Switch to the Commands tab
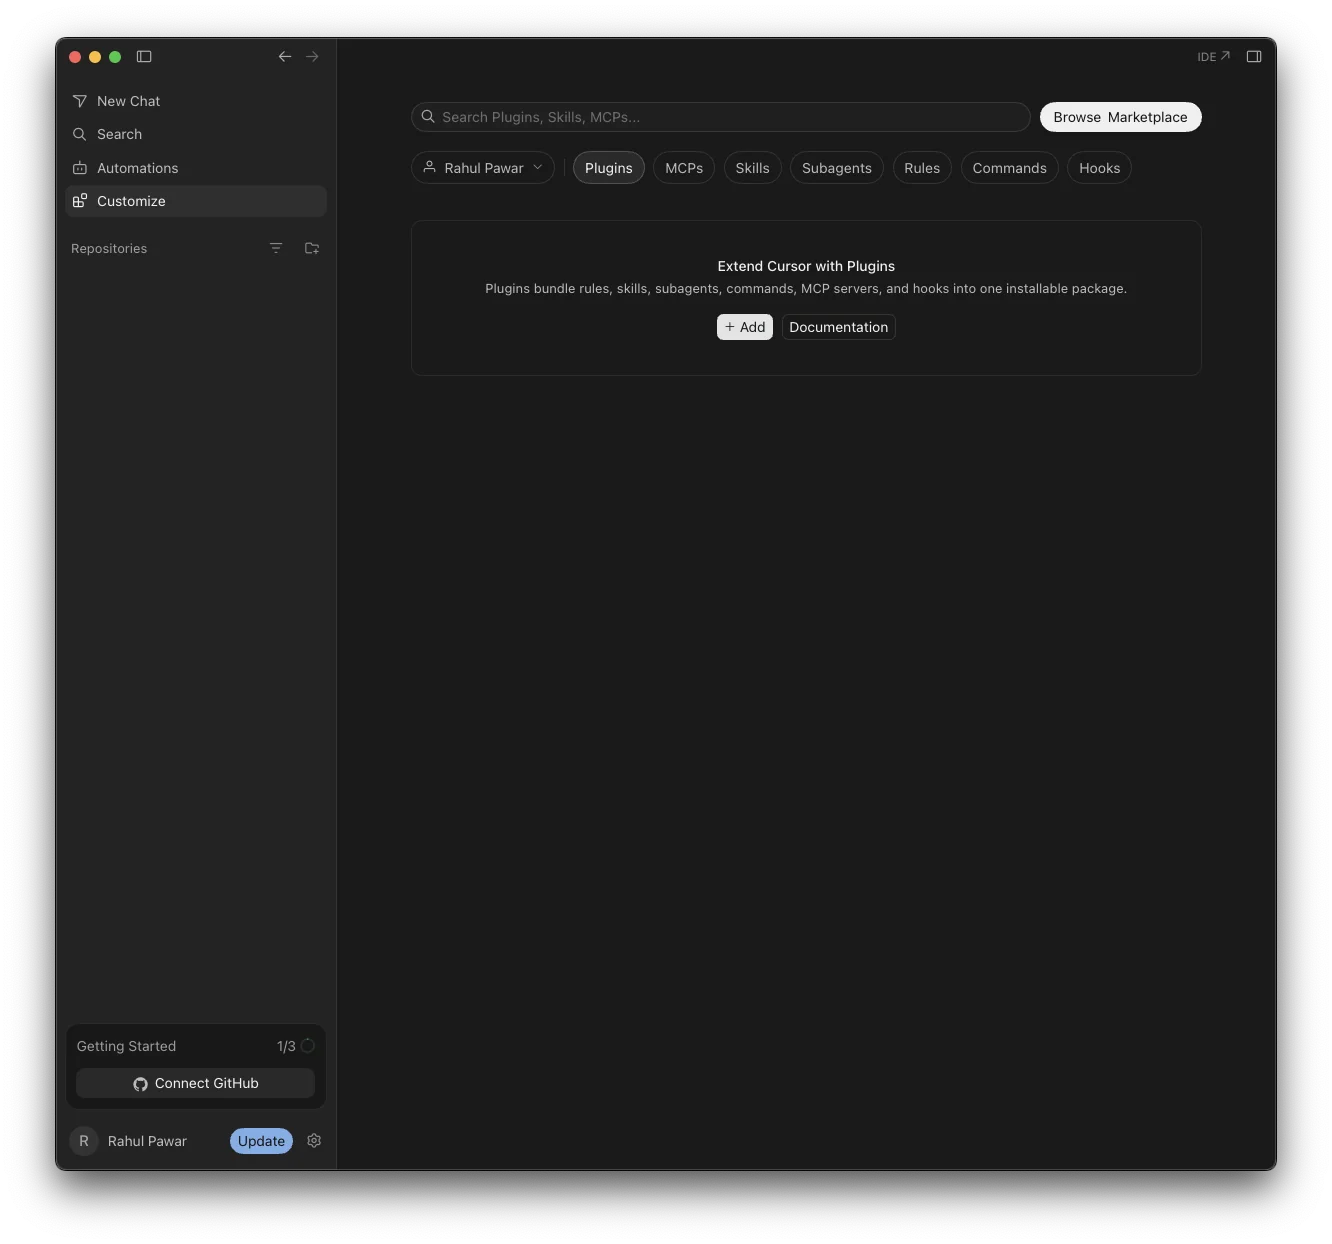1332x1244 pixels. tap(1010, 168)
